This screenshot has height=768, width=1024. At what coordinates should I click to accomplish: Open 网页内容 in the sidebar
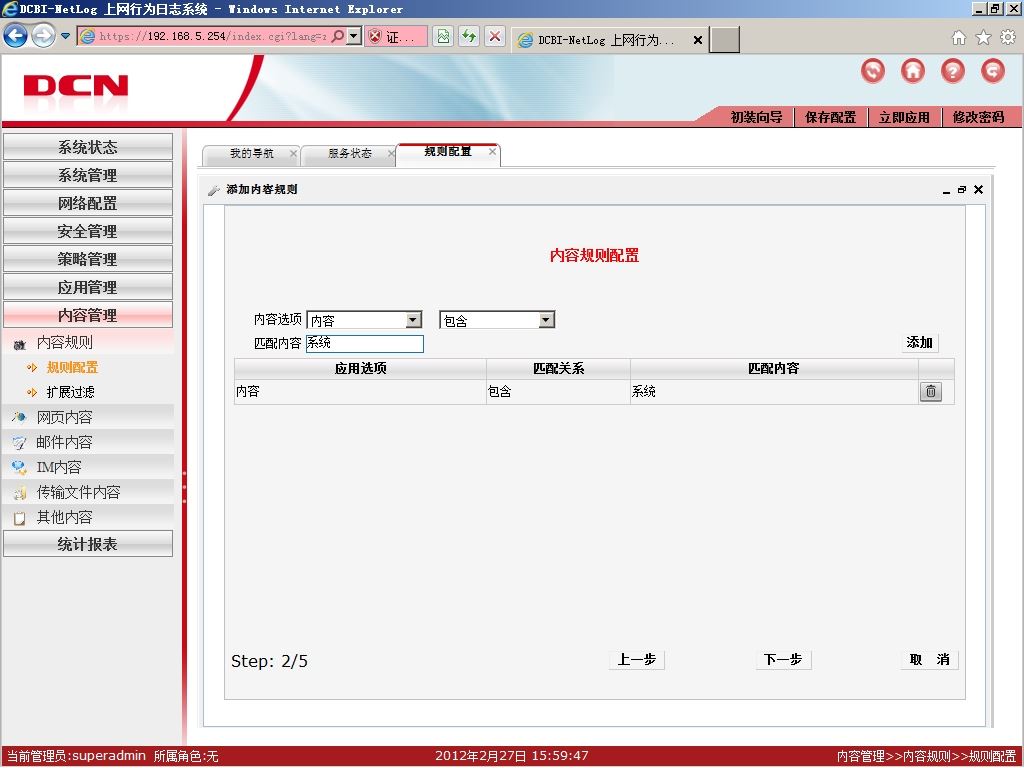click(x=65, y=417)
